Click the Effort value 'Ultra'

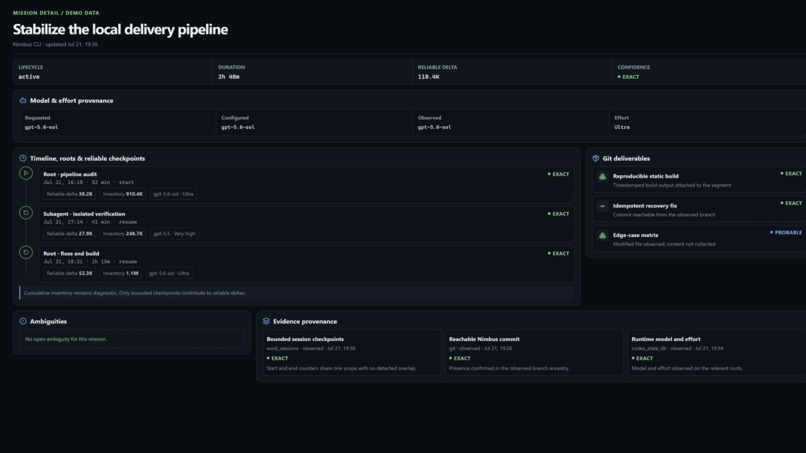click(621, 127)
